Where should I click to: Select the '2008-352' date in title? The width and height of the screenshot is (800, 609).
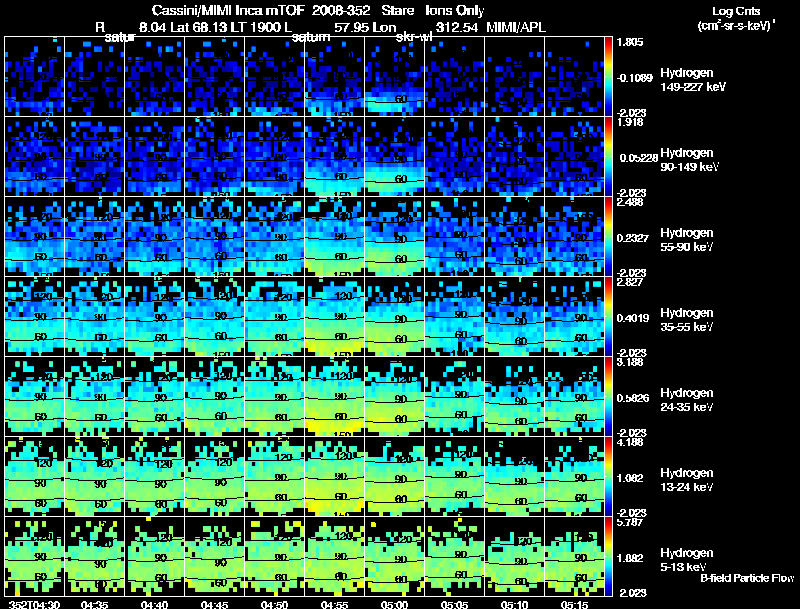coord(340,10)
